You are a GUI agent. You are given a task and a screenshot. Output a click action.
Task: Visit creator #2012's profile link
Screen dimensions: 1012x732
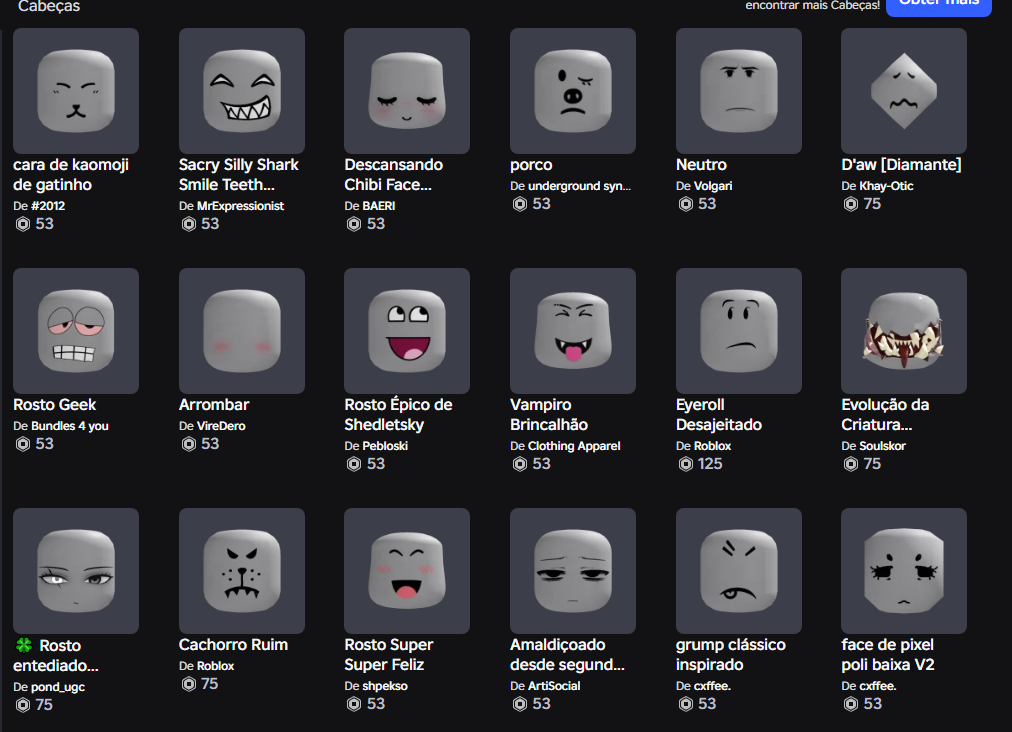(48, 206)
